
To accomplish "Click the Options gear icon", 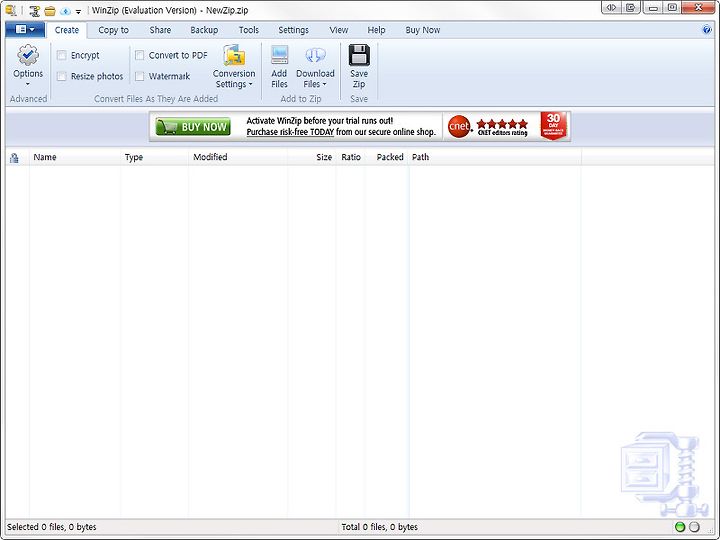I will click(28, 55).
